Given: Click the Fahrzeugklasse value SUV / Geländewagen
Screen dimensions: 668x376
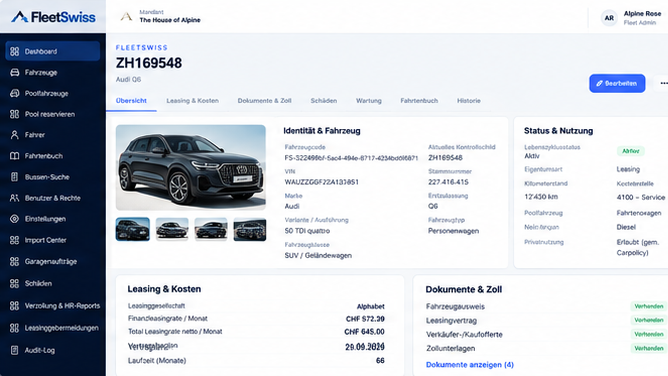Looking at the screenshot, I should [x=318, y=255].
